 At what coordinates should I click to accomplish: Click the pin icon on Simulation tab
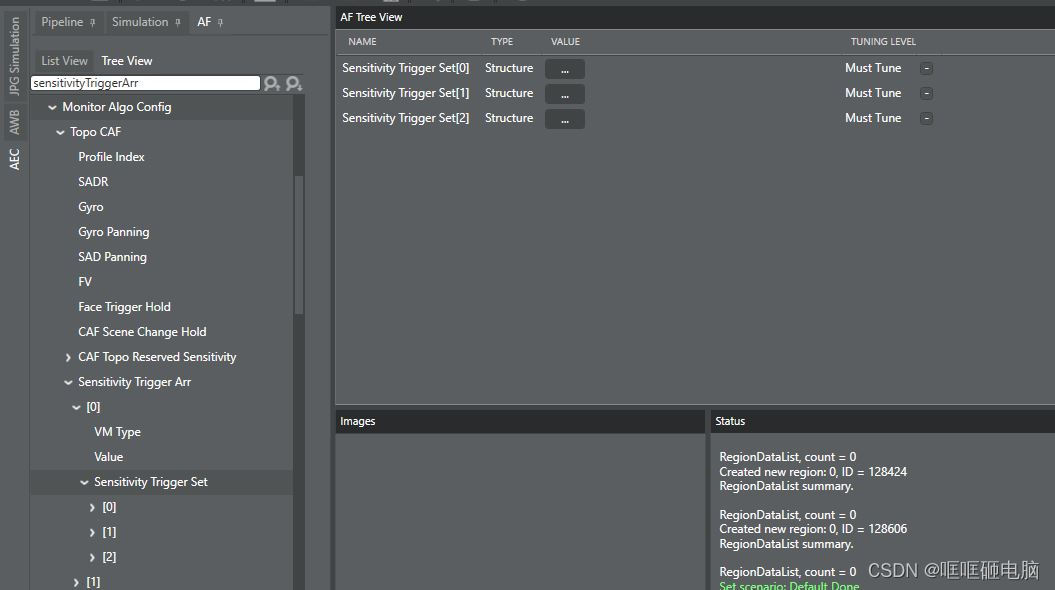pos(178,22)
